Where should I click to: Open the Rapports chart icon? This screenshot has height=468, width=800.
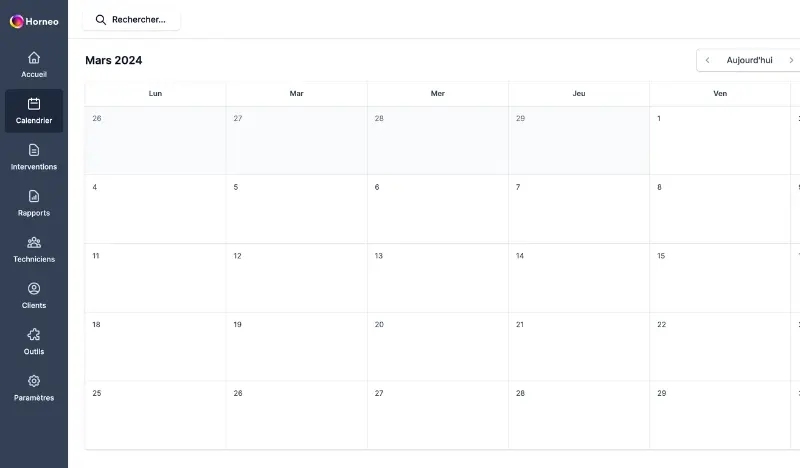34,196
